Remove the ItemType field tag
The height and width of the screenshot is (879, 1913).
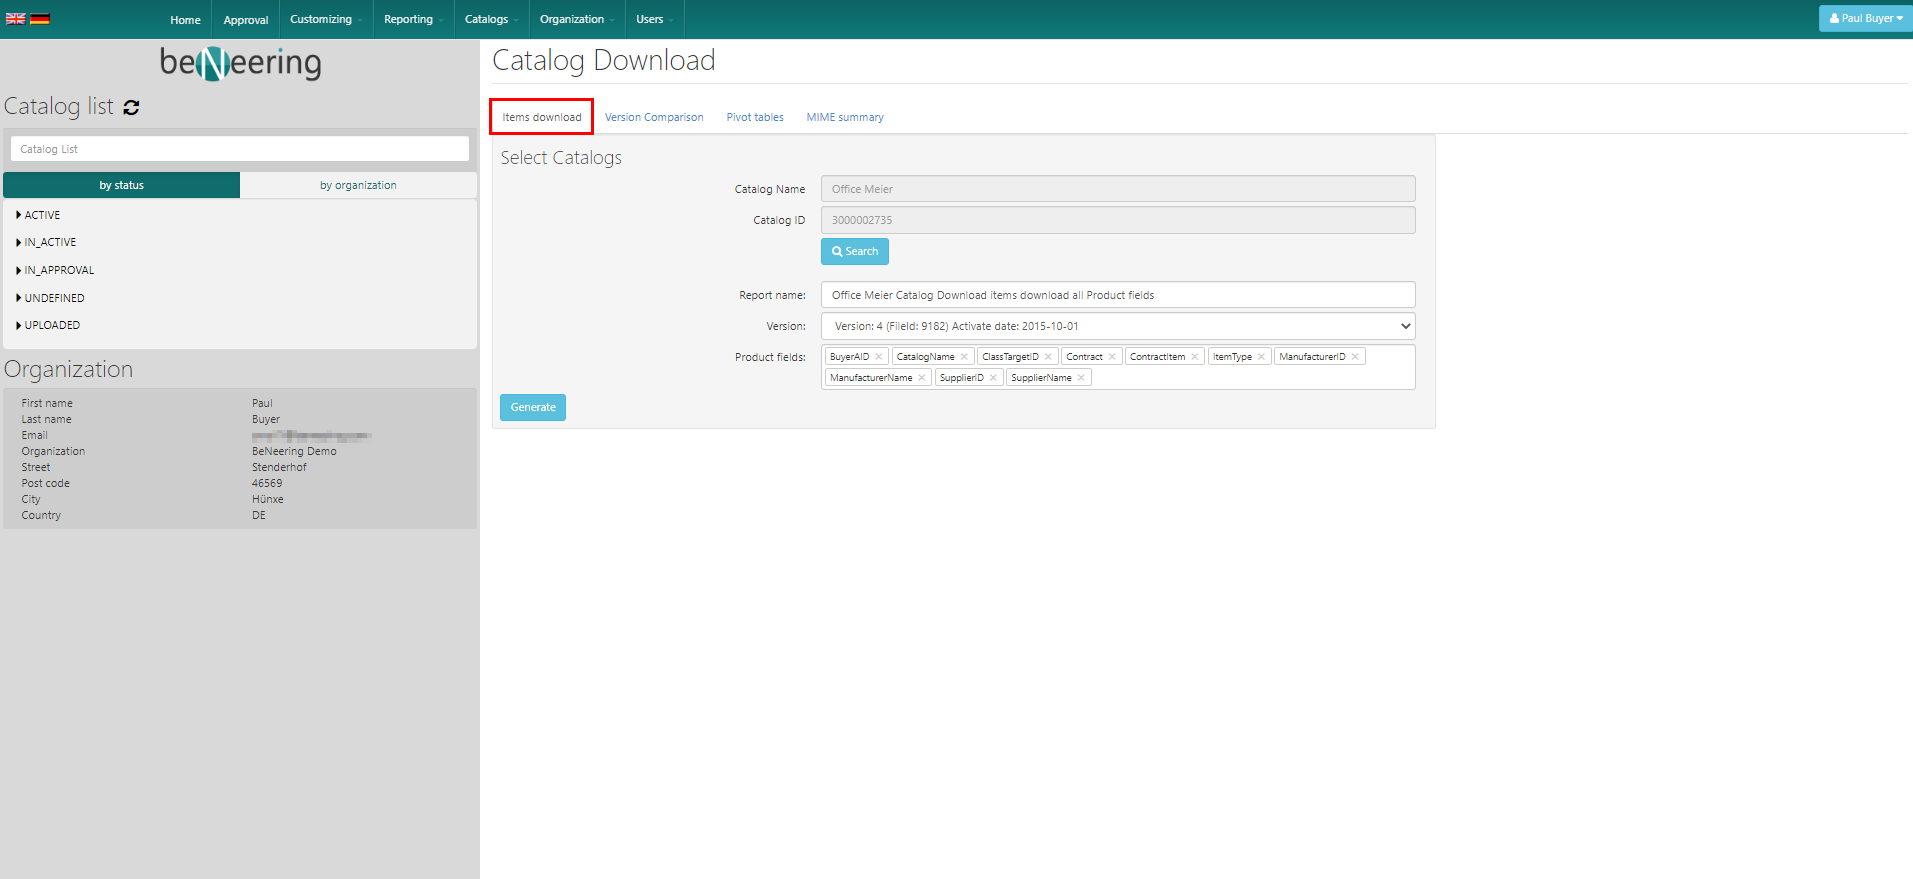(1261, 357)
